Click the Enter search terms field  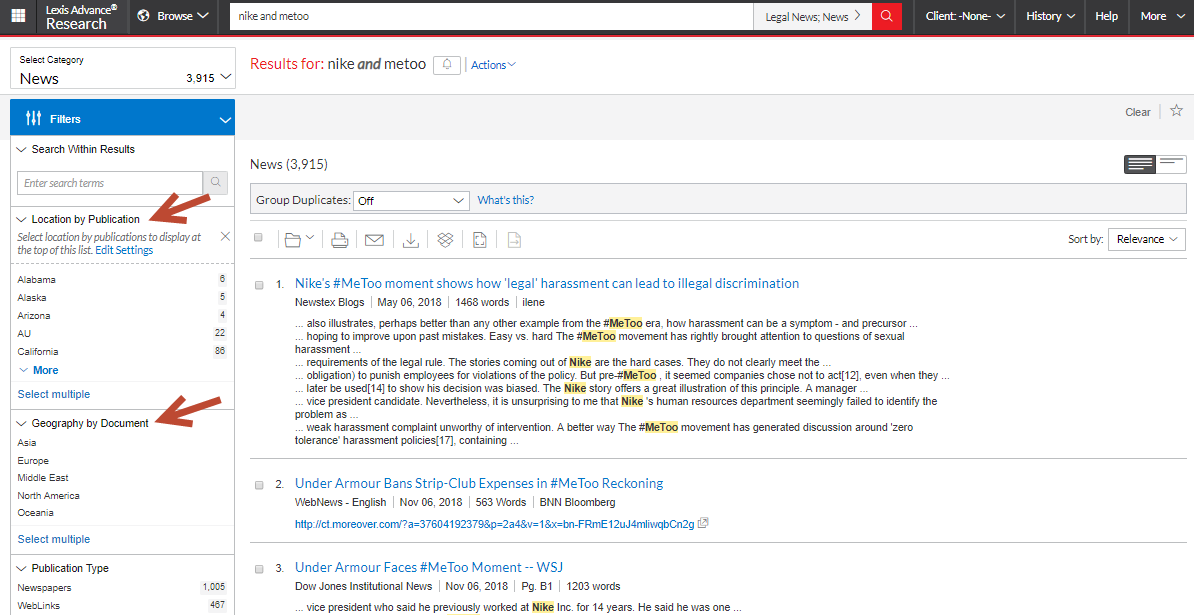point(110,183)
